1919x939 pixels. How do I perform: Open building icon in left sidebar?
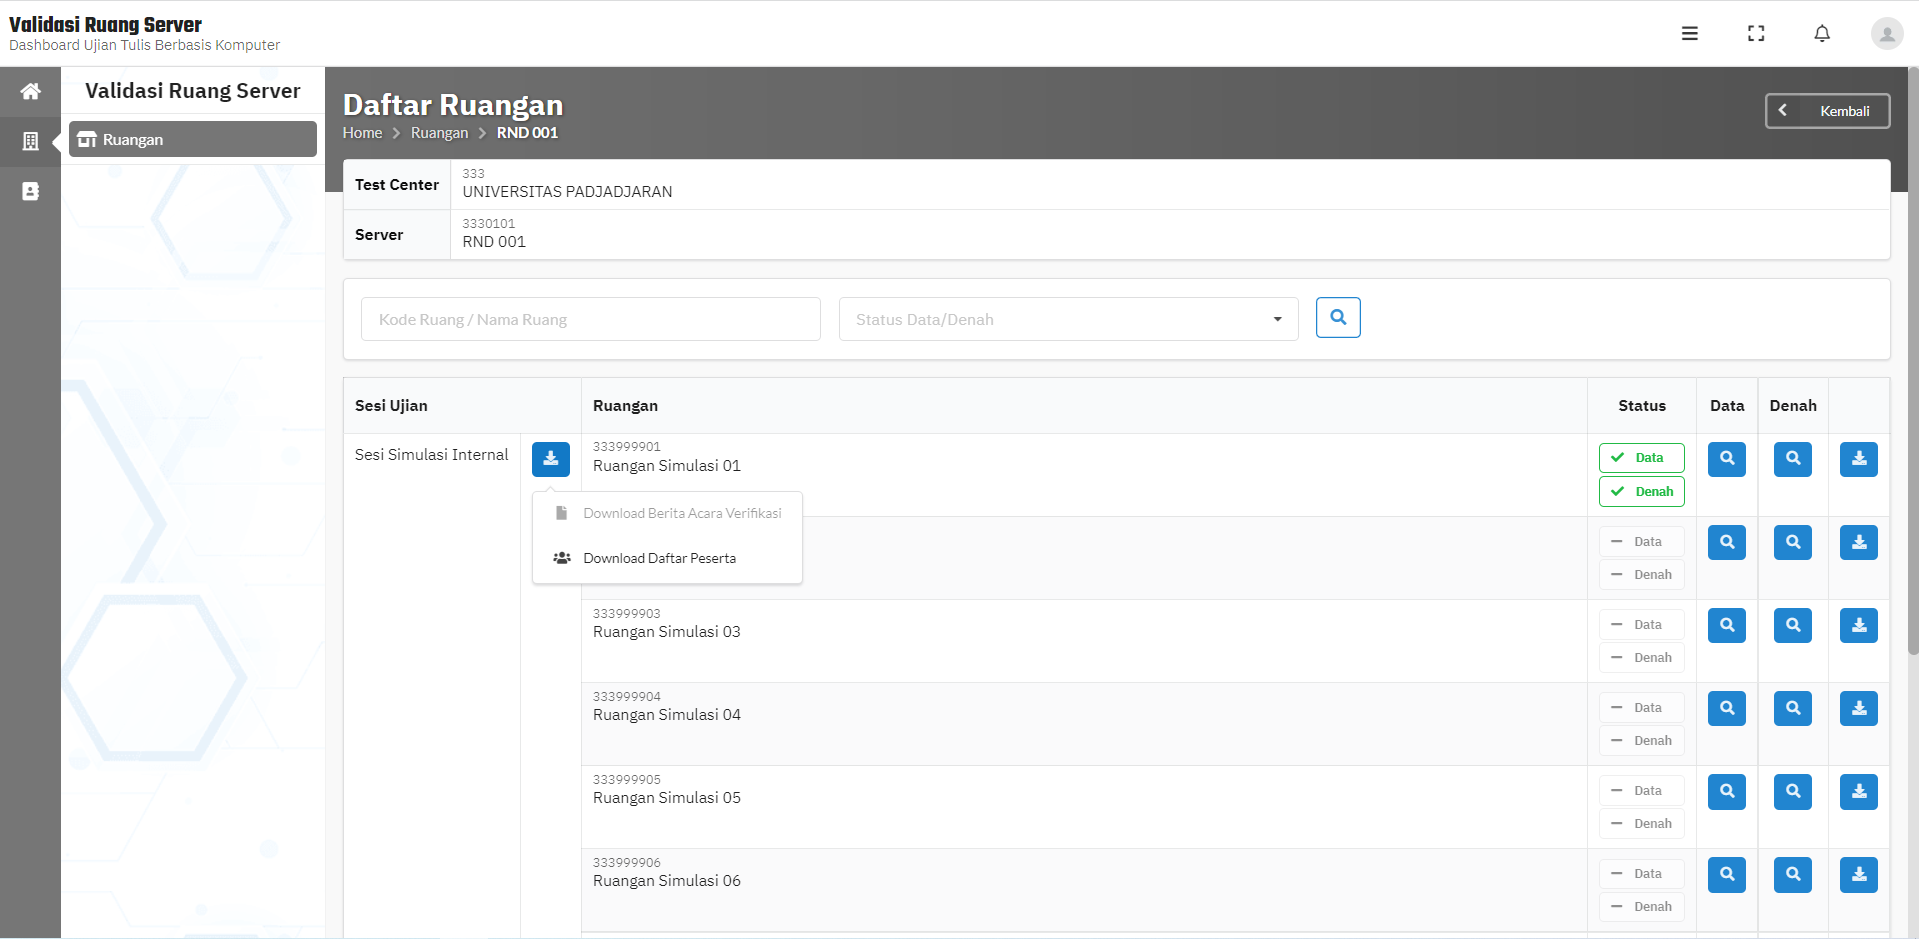[x=30, y=141]
